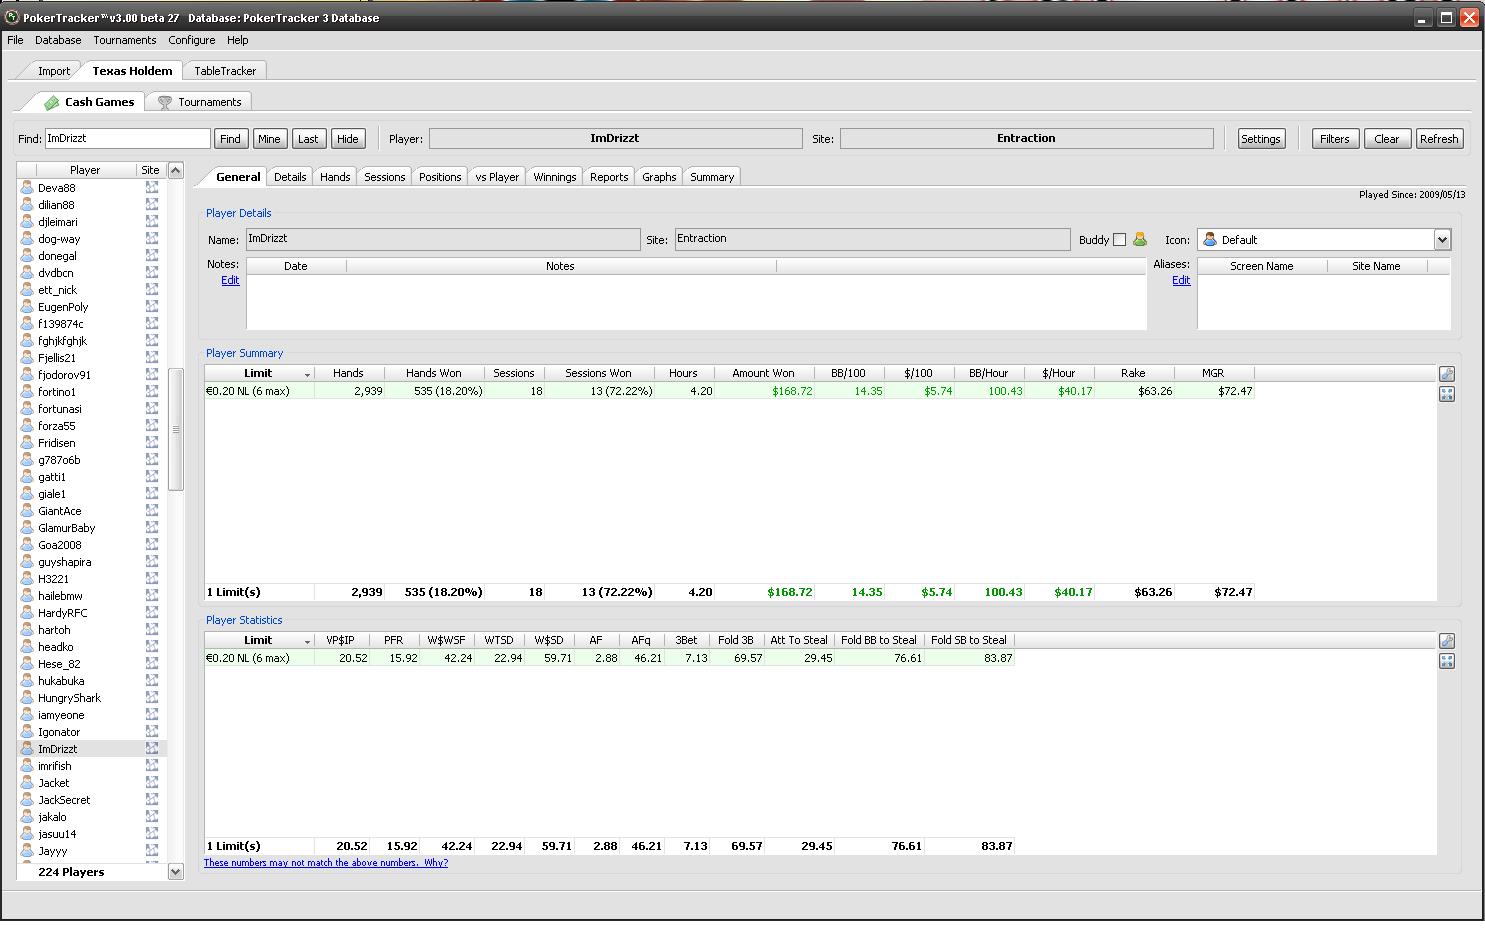Screen dimensions: 1485x931
Task: Click the Refresh button
Action: [x=1439, y=139]
